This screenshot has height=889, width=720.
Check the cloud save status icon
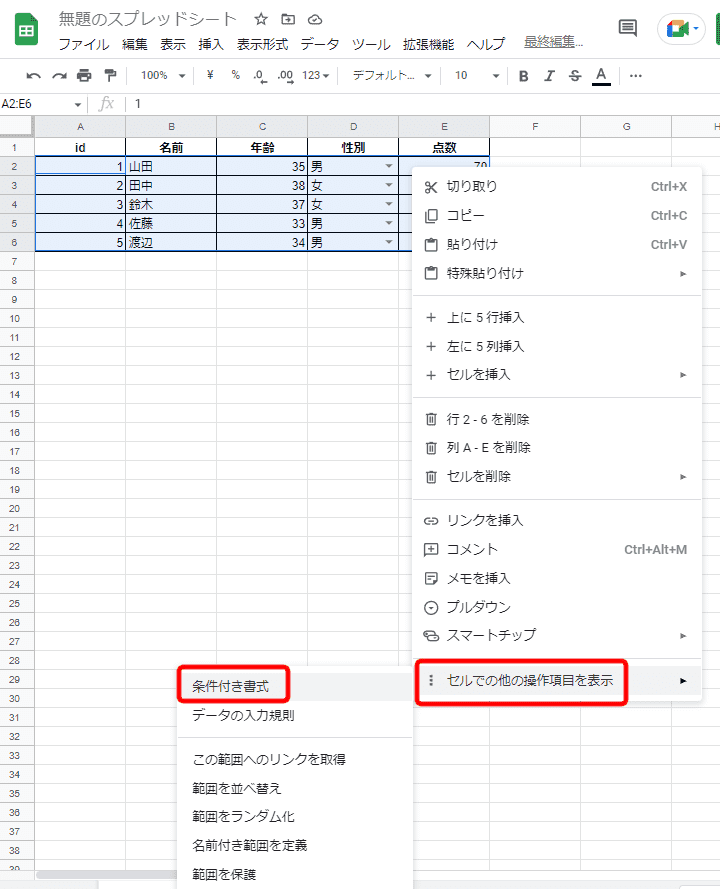(315, 20)
